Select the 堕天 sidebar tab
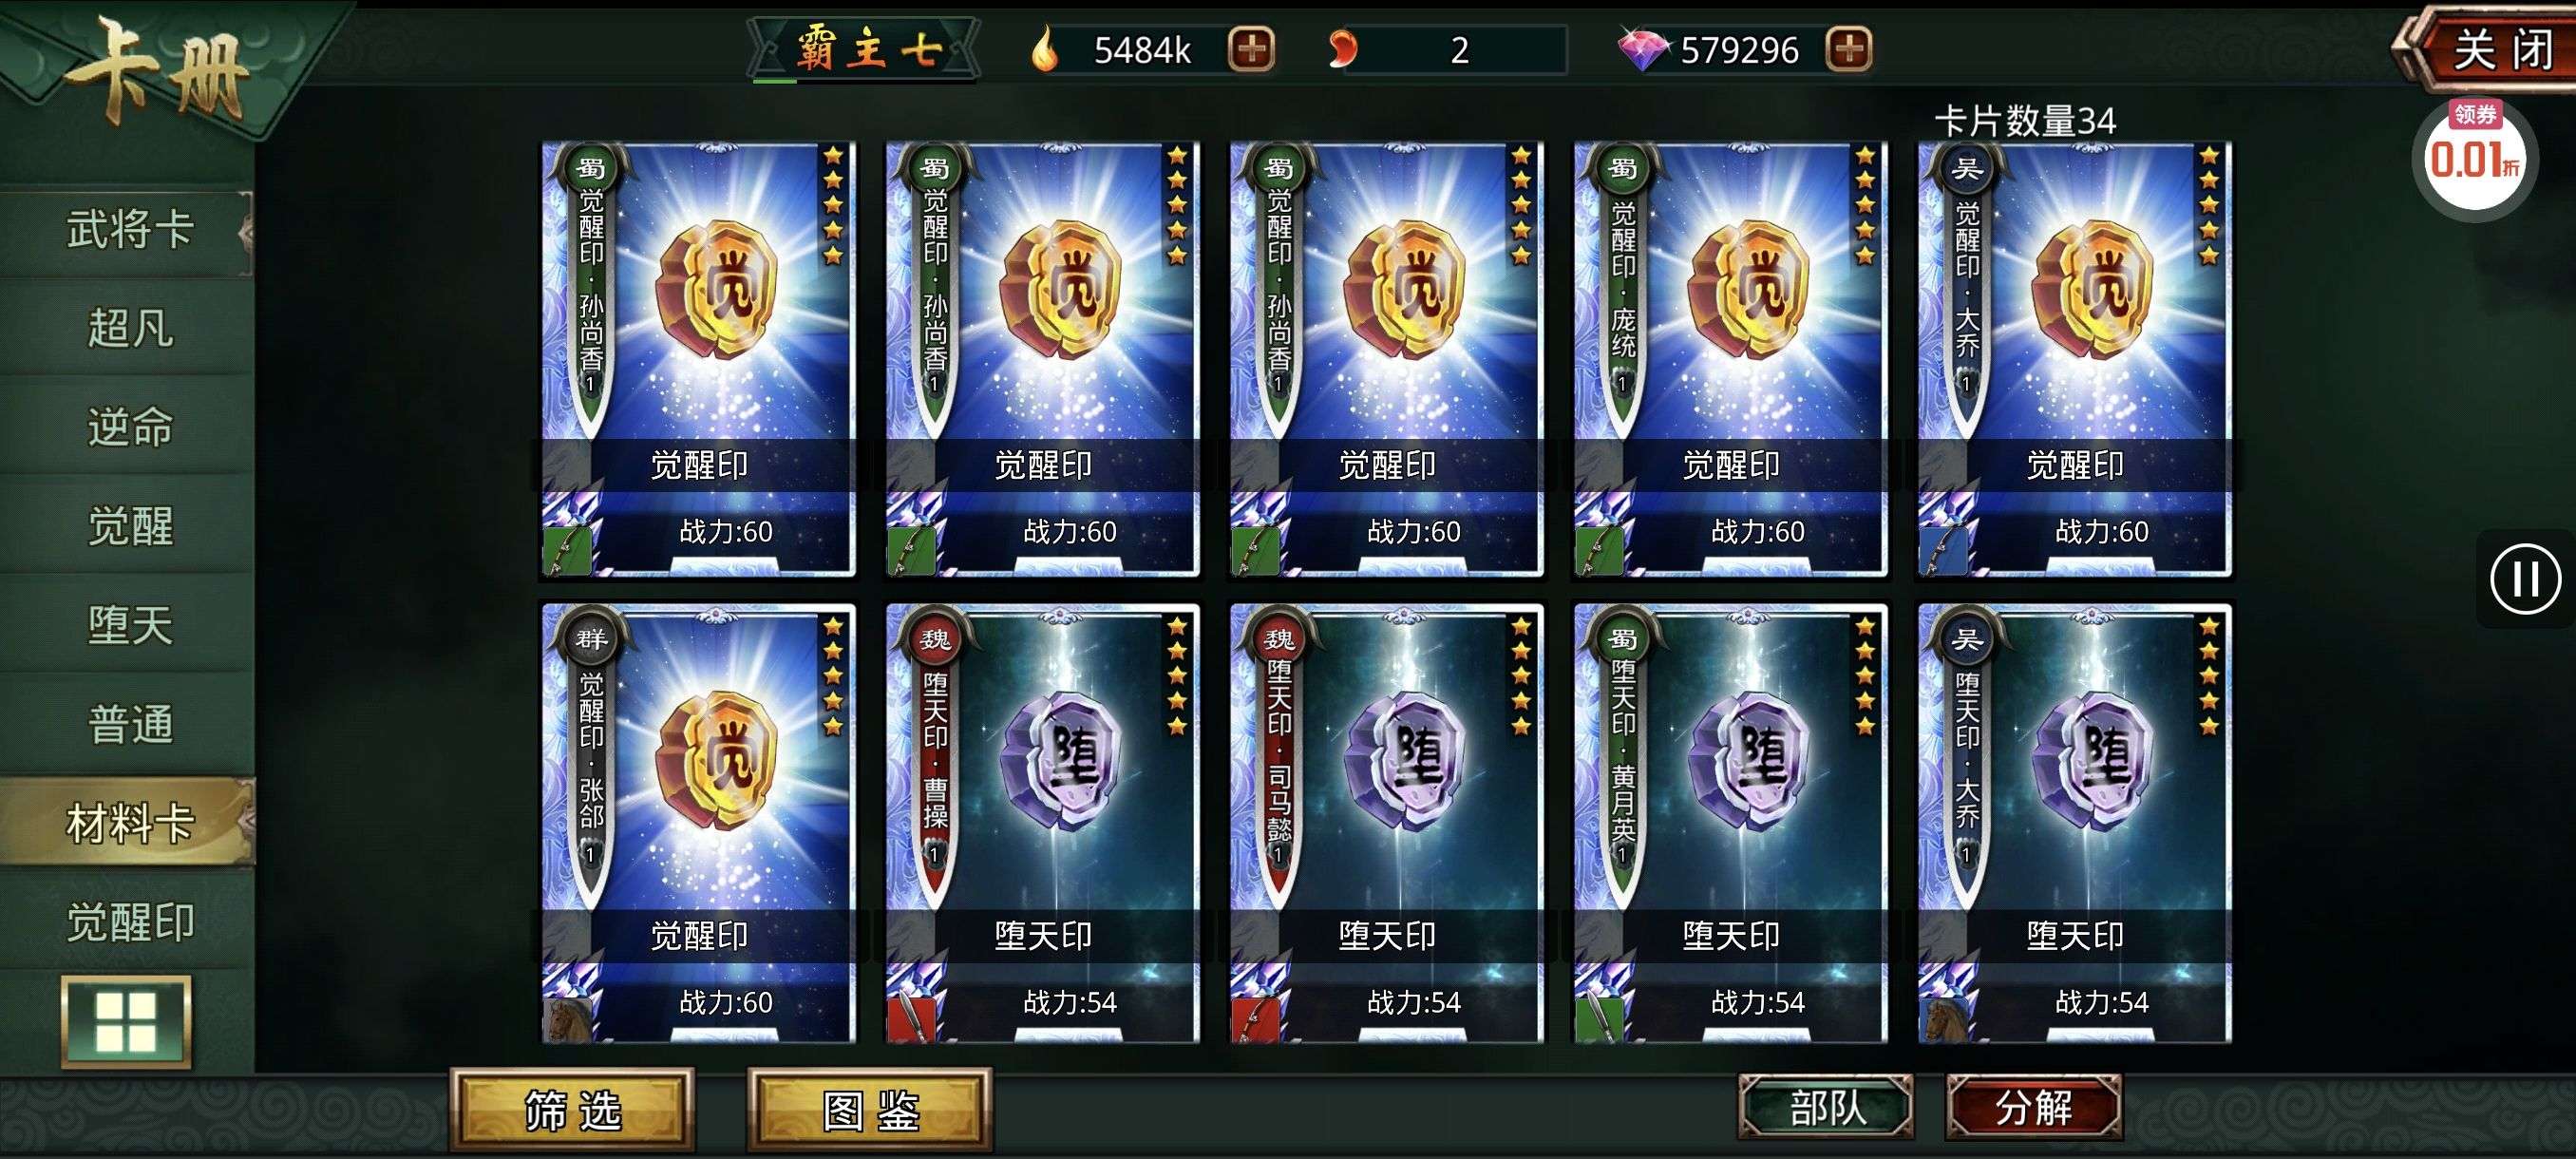2576x1159 pixels. (127, 626)
